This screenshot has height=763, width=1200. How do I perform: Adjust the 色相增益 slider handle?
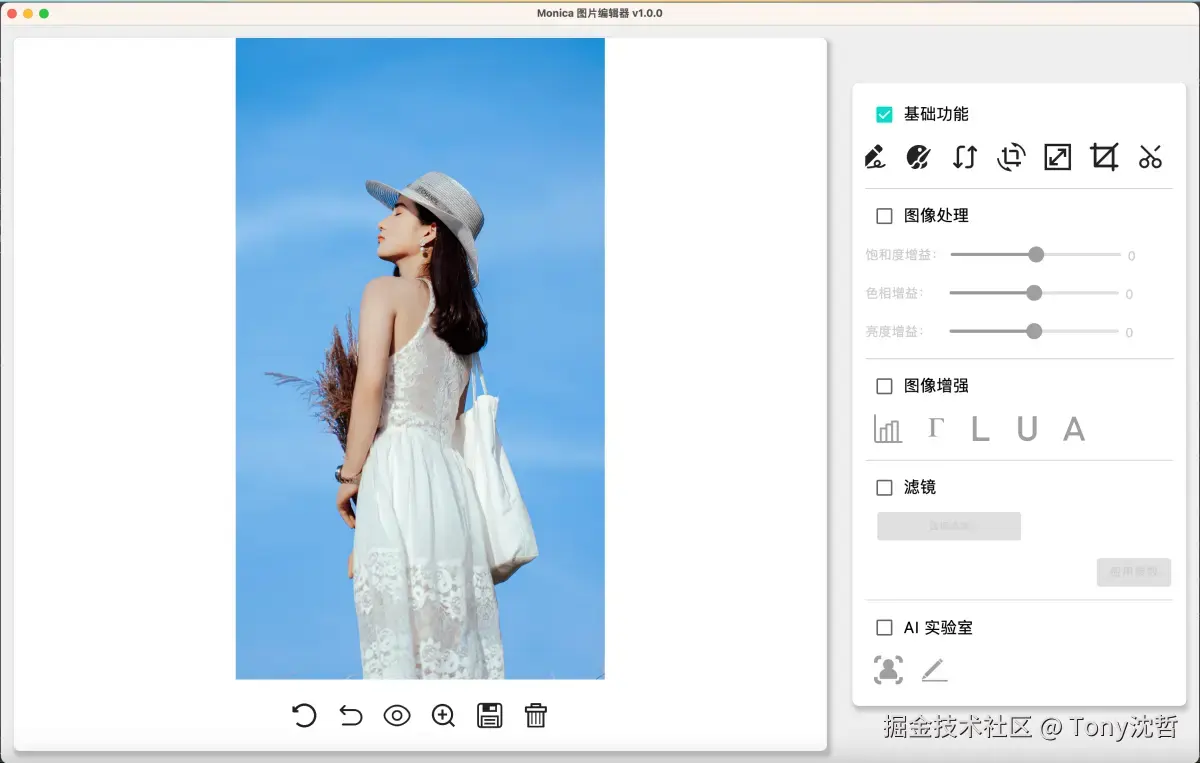pyautogui.click(x=1034, y=293)
